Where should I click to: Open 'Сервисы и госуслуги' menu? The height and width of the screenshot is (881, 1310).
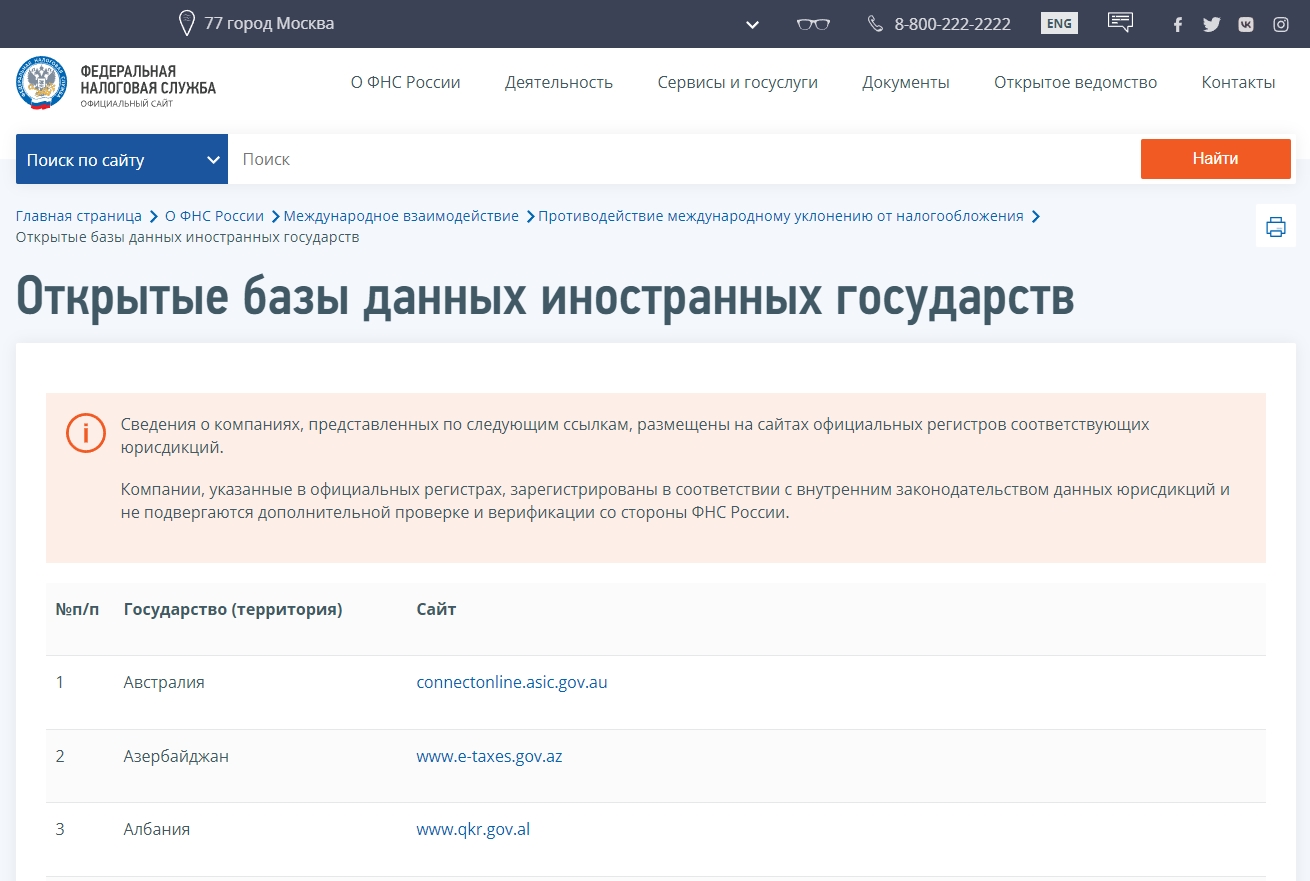tap(738, 82)
